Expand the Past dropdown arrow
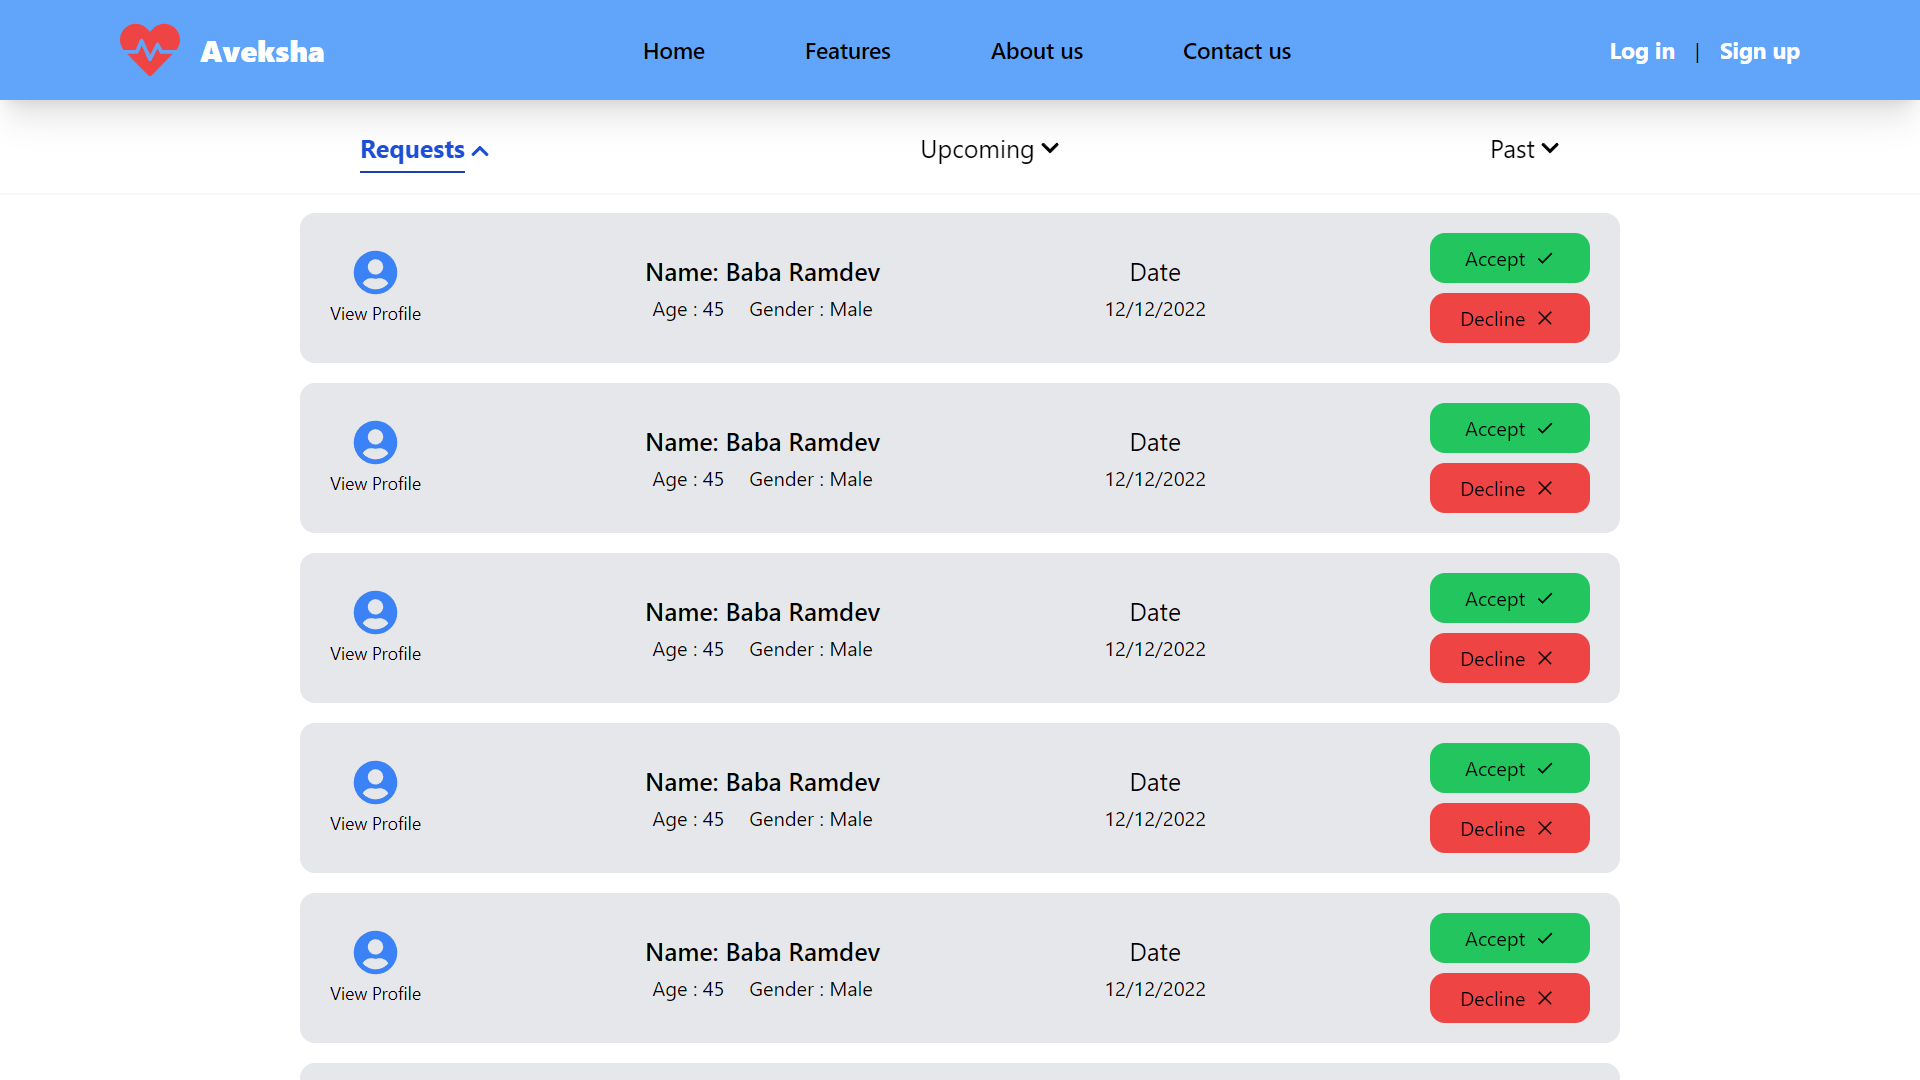The width and height of the screenshot is (1920, 1080). (x=1550, y=149)
